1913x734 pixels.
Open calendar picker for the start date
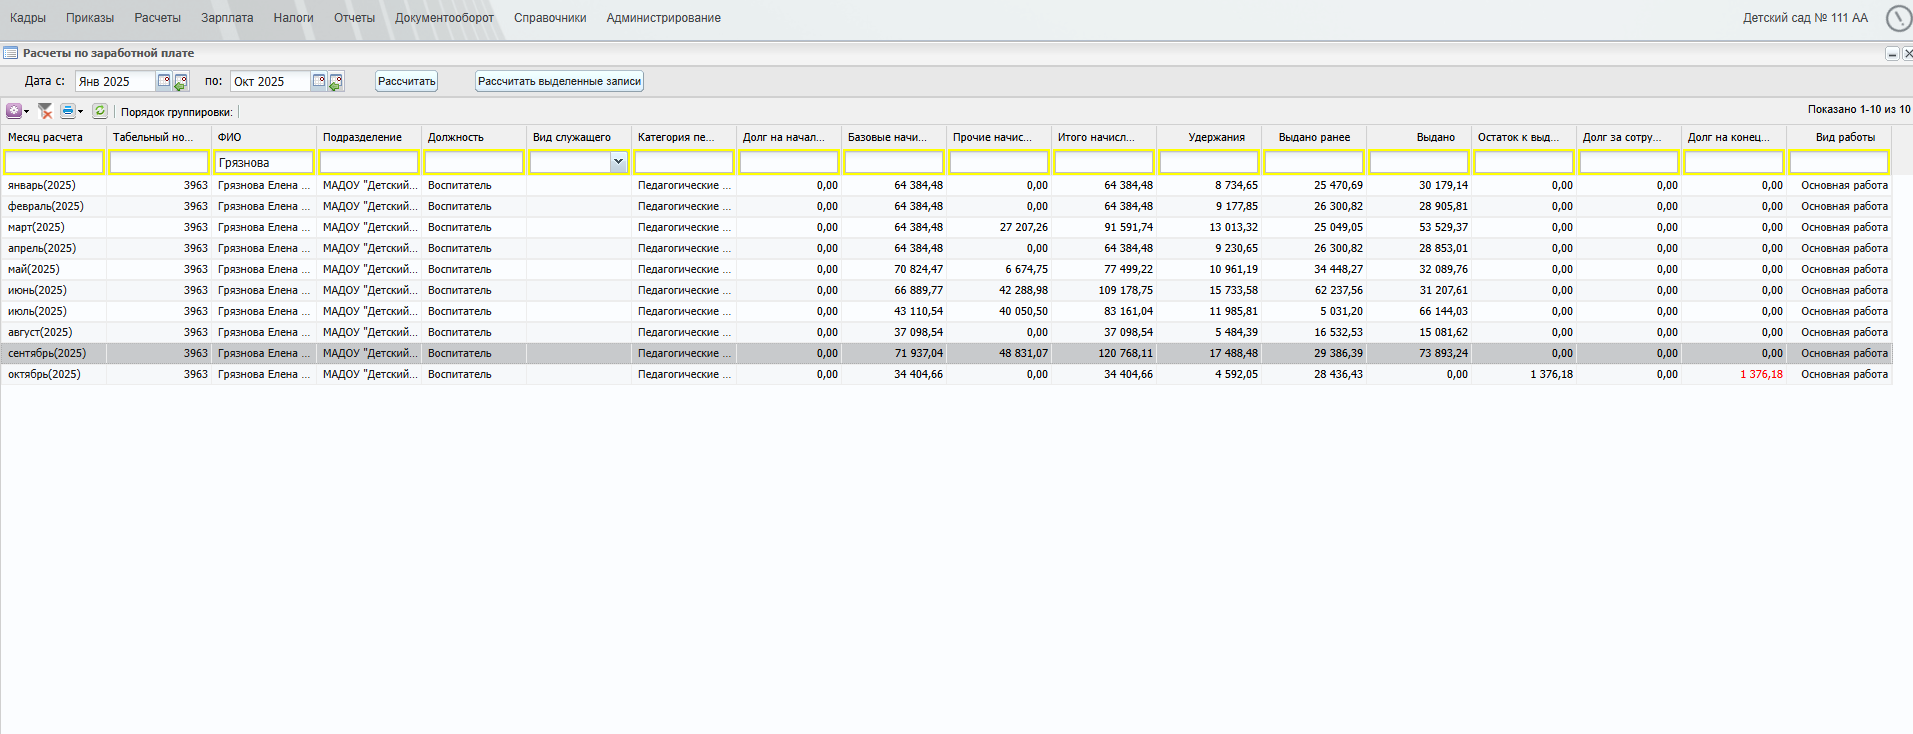(164, 81)
